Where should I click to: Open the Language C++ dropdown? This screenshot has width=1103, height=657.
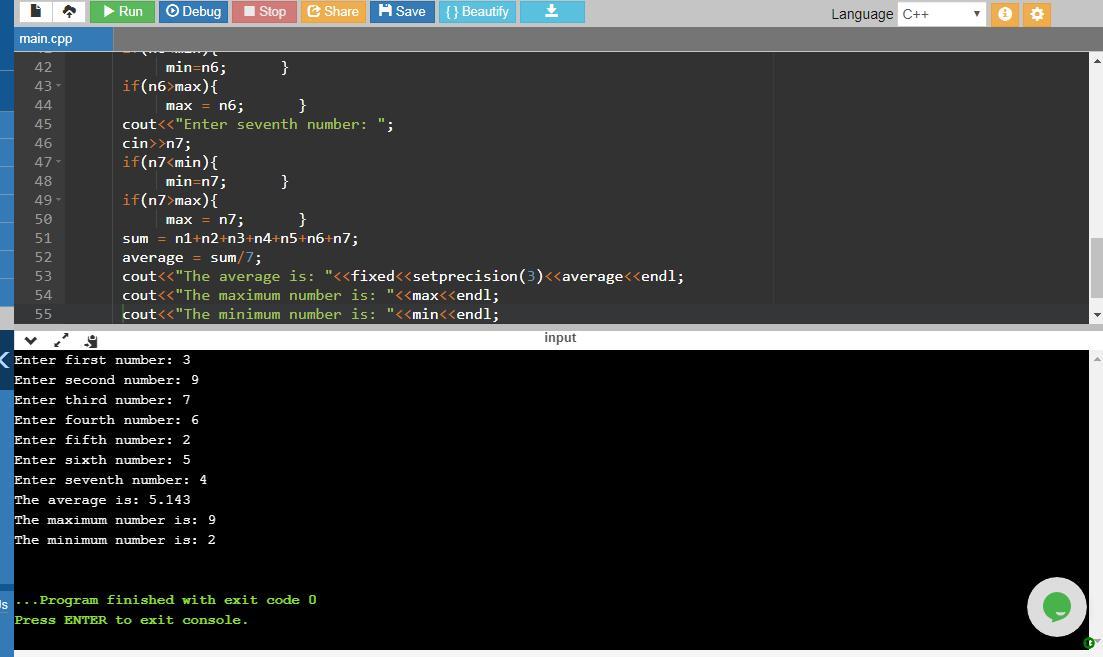(x=941, y=14)
